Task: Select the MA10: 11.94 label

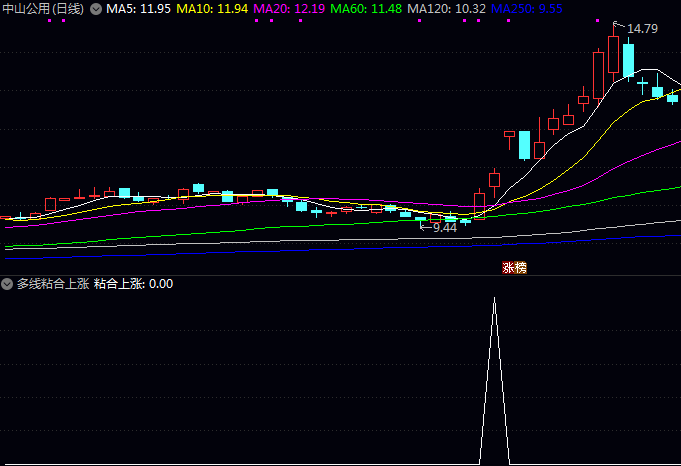Action: click(212, 9)
